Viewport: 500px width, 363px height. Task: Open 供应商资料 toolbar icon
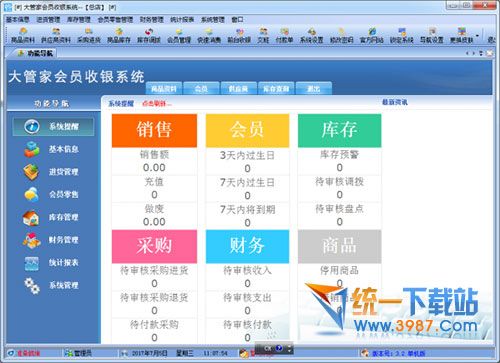coord(56,35)
